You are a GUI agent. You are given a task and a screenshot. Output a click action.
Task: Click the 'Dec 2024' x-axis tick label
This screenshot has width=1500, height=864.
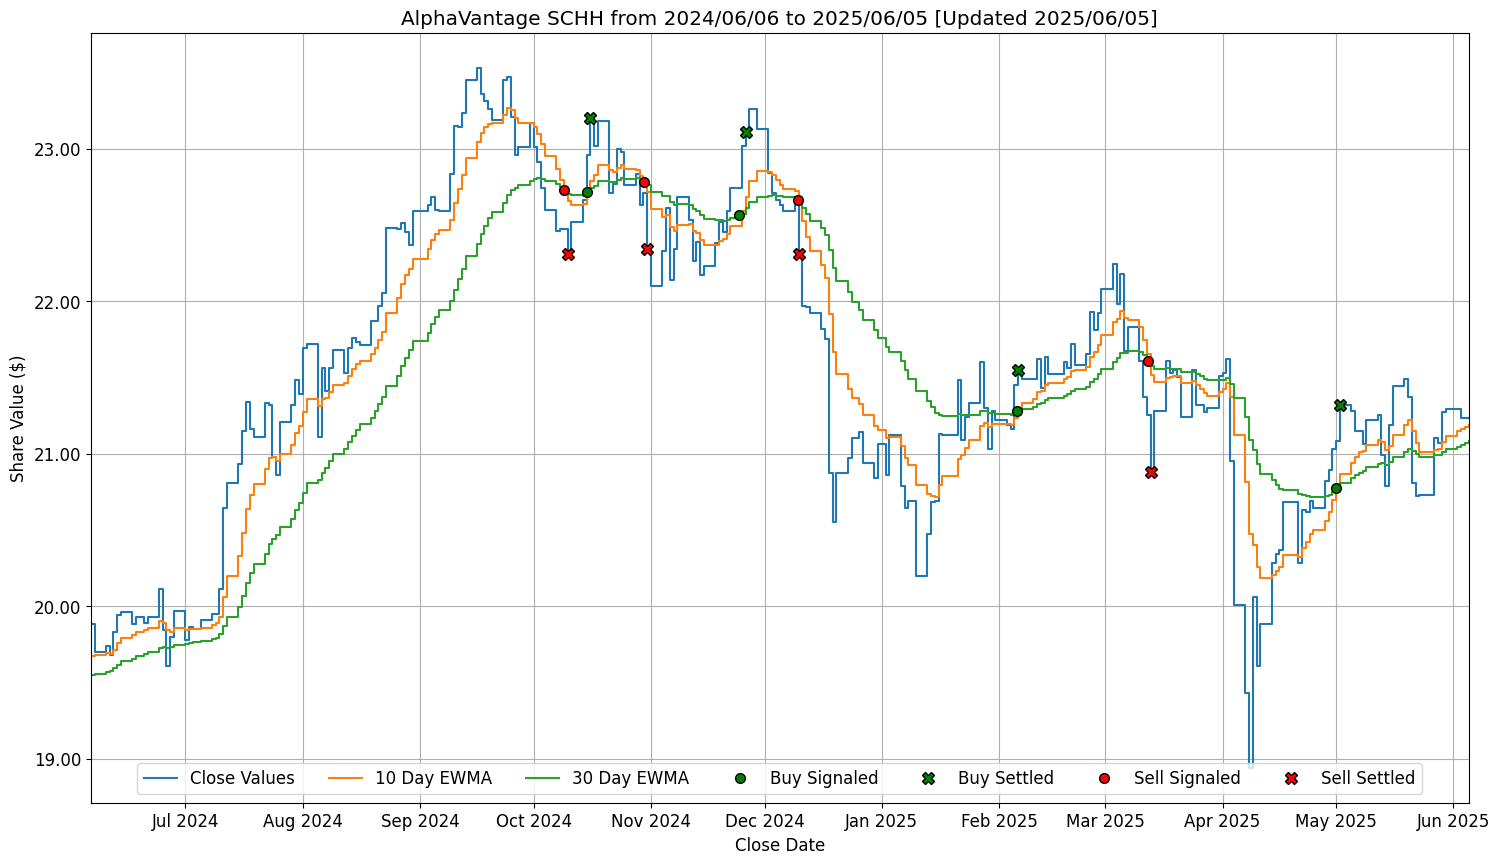pos(766,821)
